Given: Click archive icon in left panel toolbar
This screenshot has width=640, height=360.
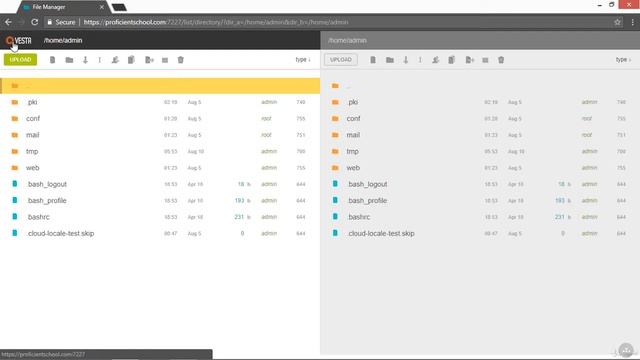Looking at the screenshot, I should [165, 60].
